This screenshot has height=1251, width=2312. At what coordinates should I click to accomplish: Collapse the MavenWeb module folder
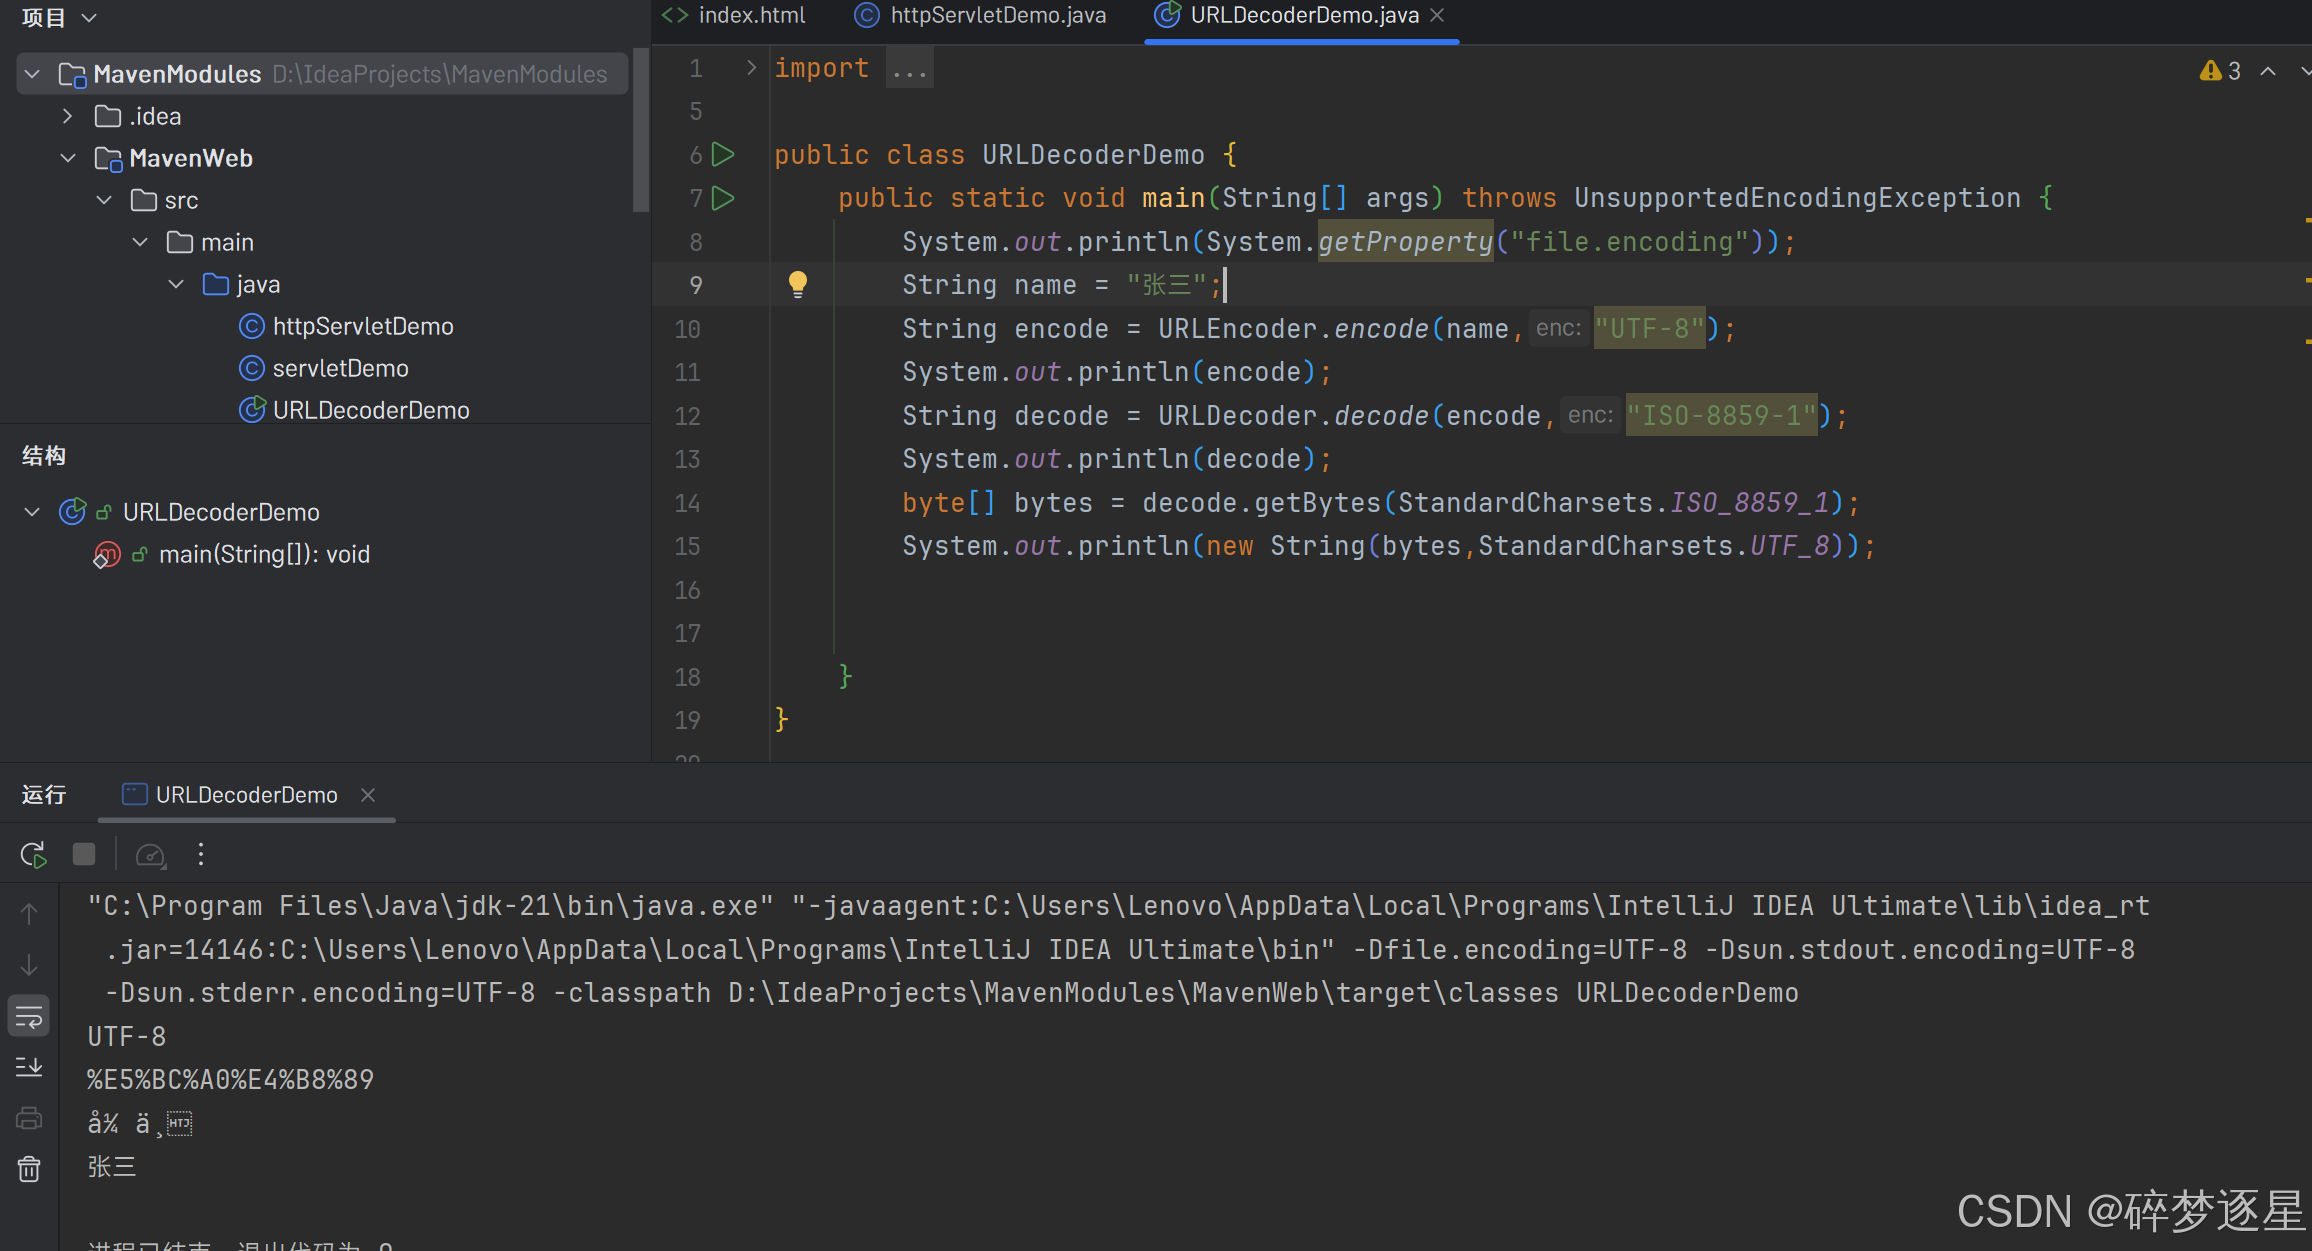coord(68,158)
